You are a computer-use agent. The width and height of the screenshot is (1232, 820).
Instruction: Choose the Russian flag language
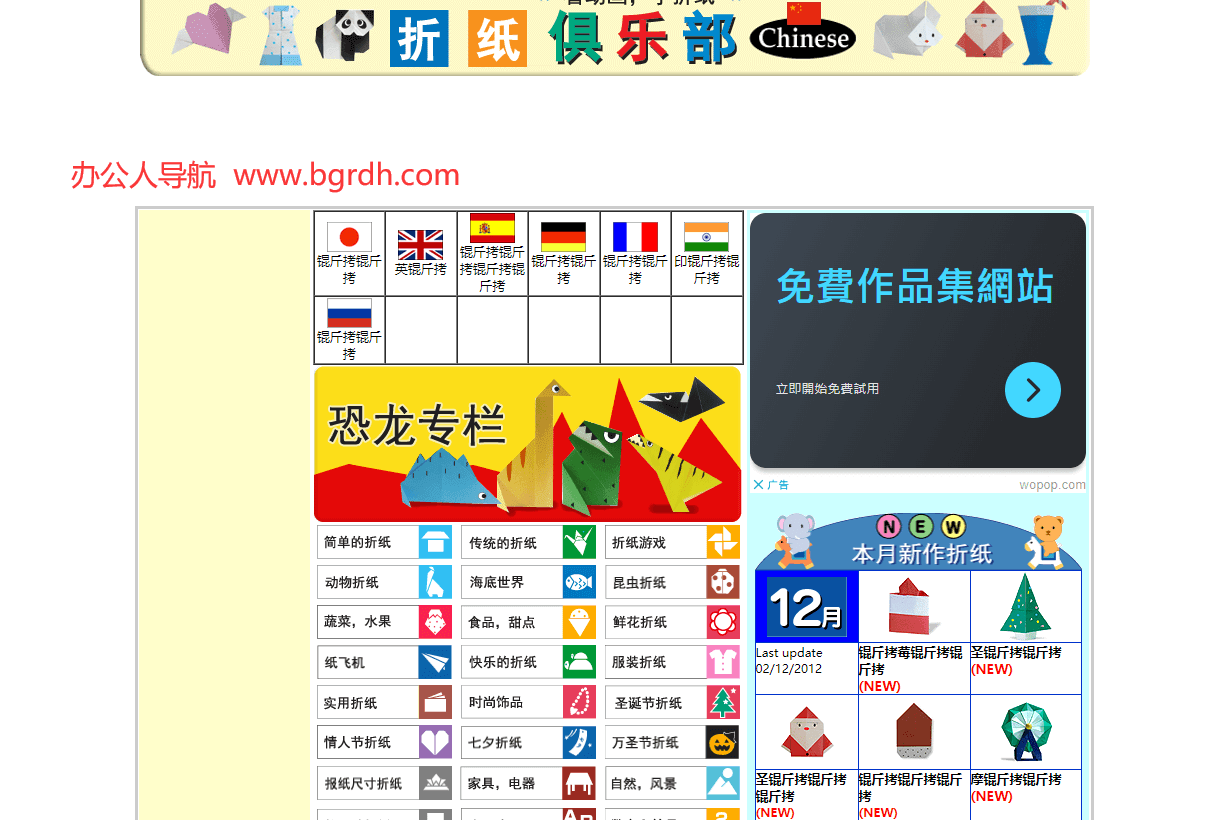click(349, 313)
